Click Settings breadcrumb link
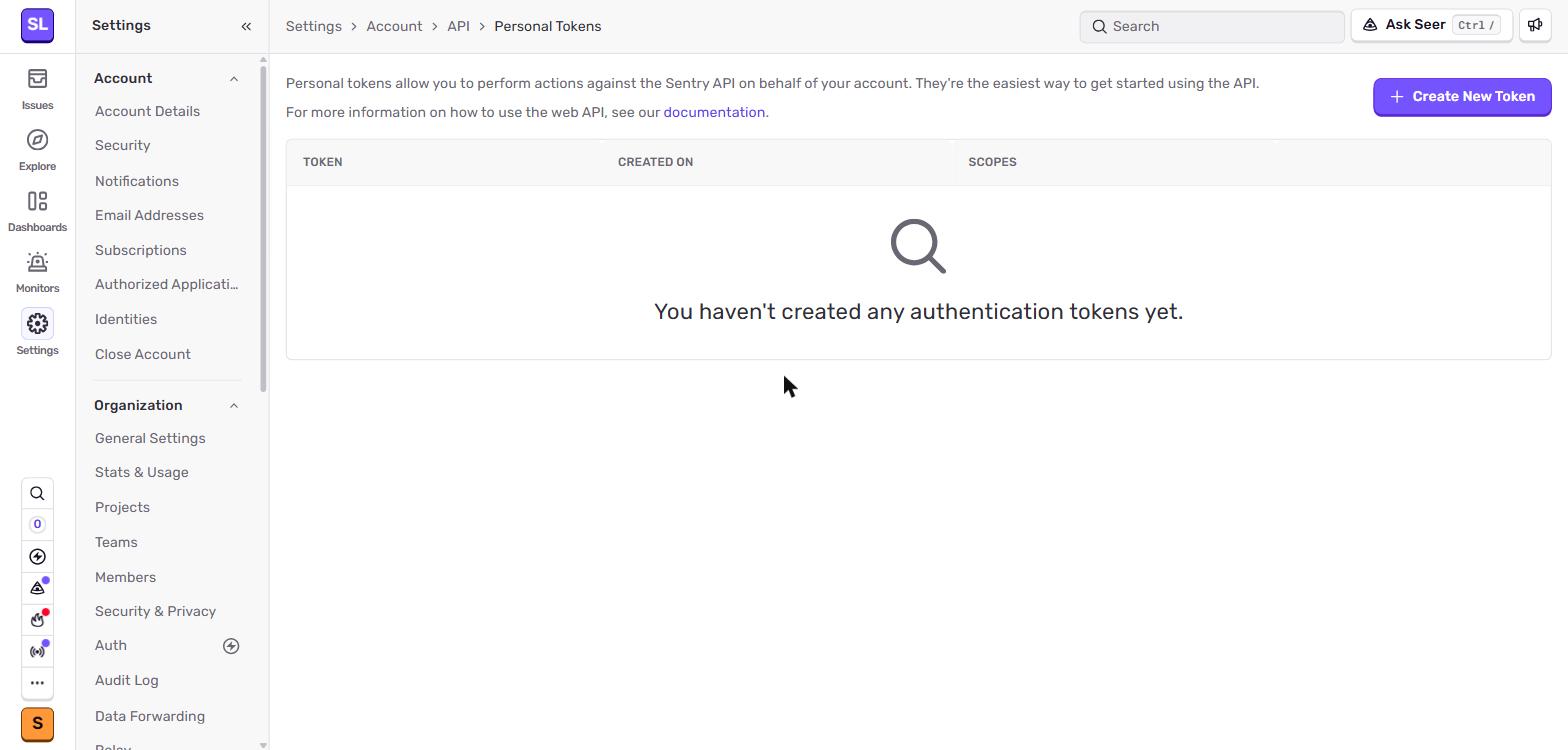 pyautogui.click(x=314, y=26)
